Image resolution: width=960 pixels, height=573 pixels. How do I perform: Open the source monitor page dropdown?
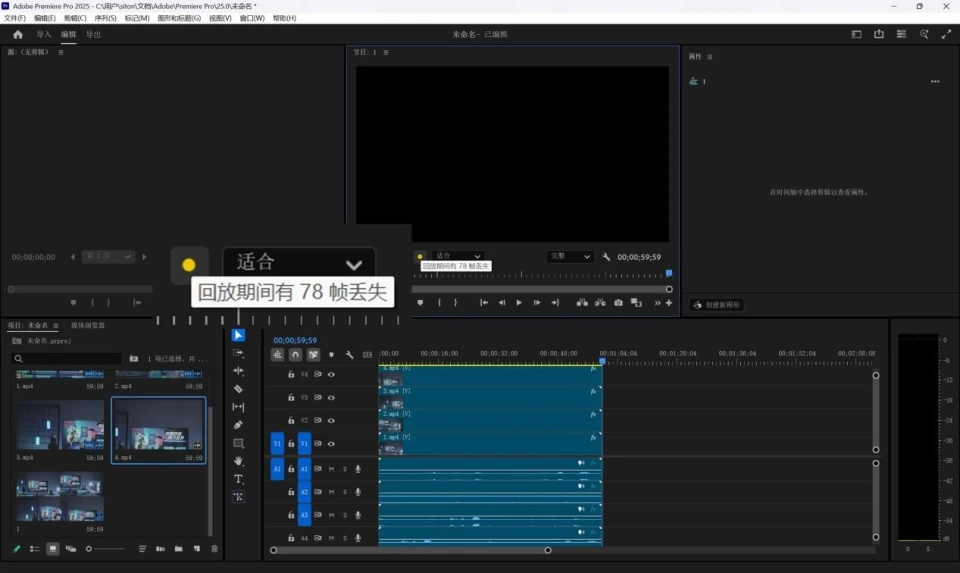point(108,257)
